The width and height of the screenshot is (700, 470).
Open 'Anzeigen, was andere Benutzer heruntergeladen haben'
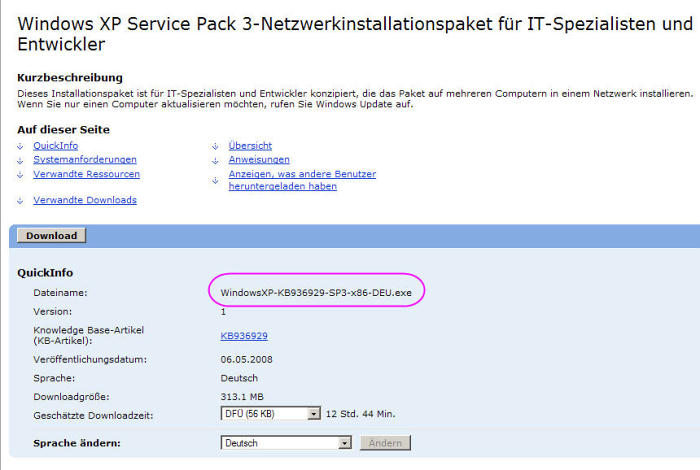click(302, 180)
